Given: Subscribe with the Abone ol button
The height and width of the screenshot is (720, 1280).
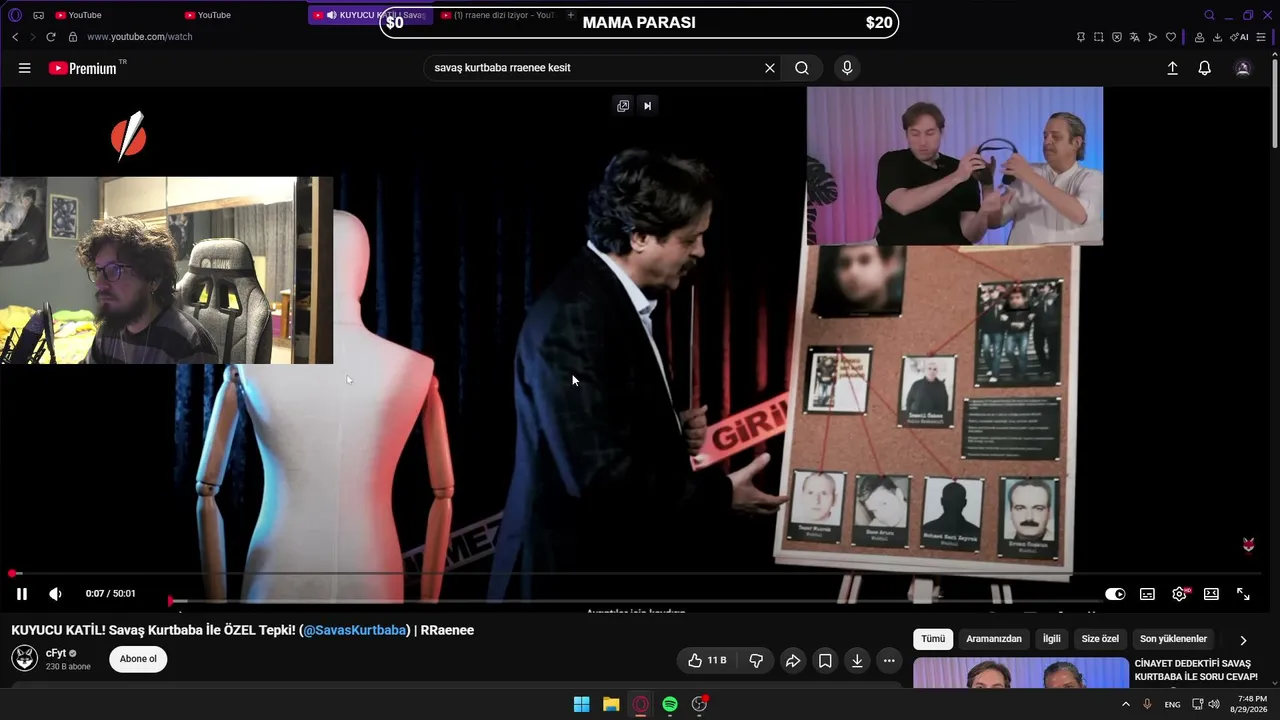Looking at the screenshot, I should click(138, 659).
